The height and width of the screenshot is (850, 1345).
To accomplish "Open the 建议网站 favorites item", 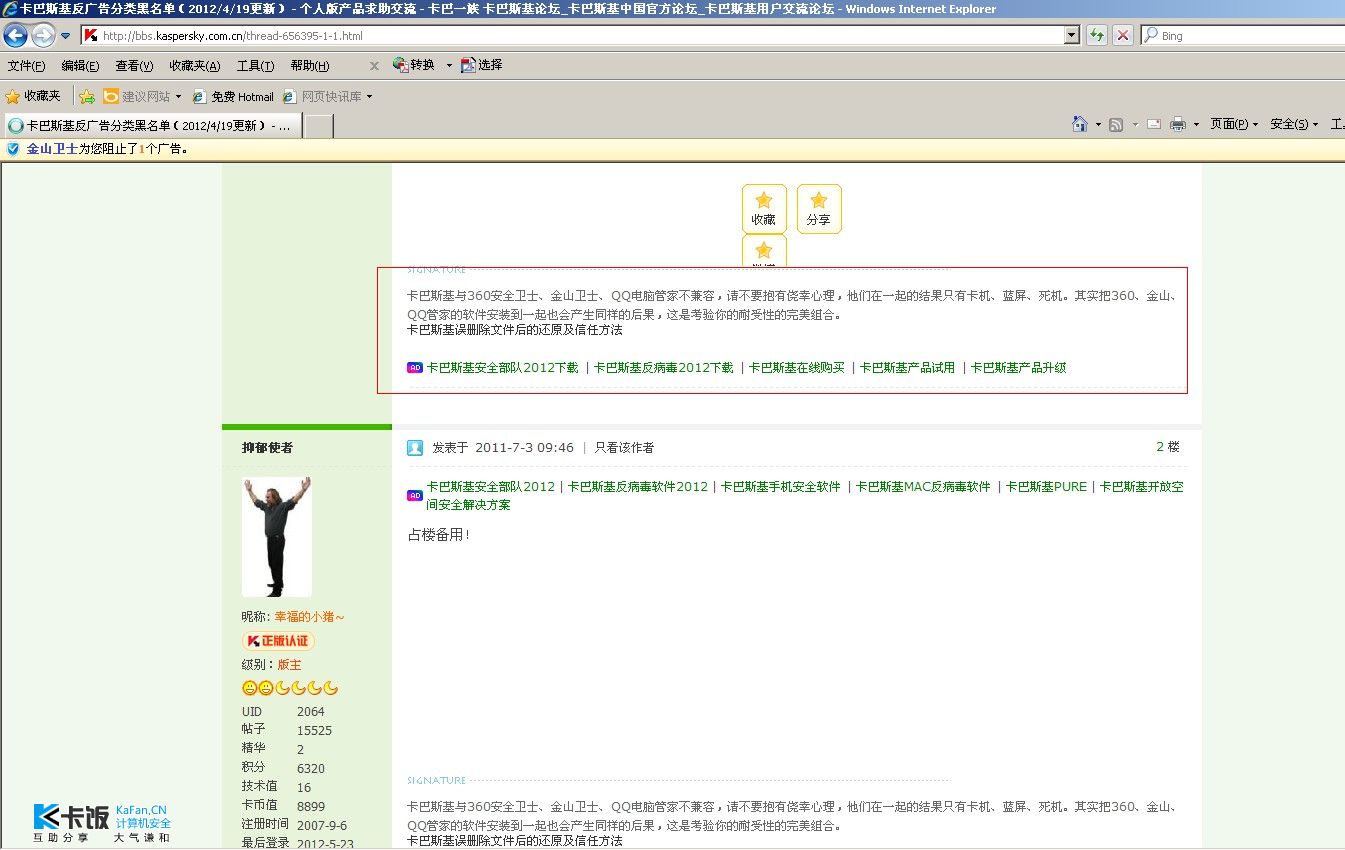I will pos(137,96).
